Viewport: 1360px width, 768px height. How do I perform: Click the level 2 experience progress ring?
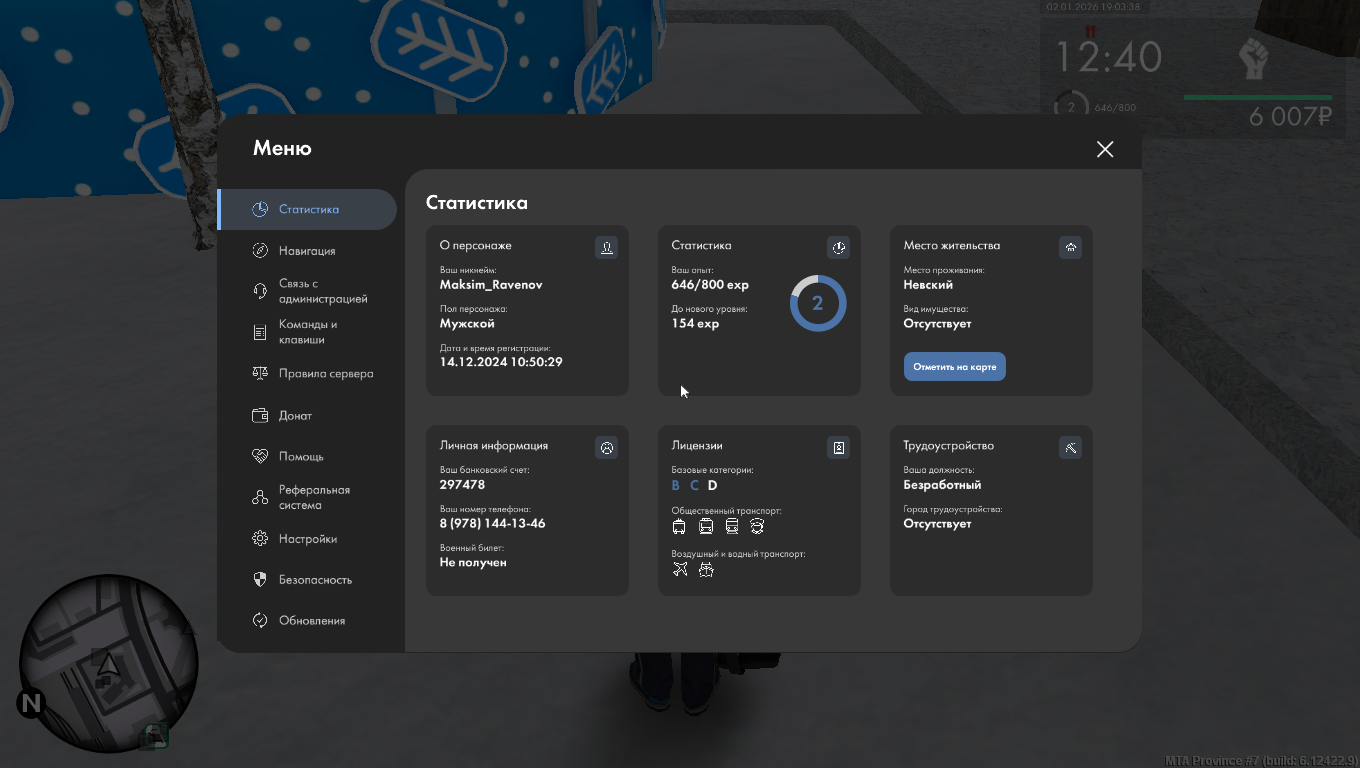[x=817, y=304]
